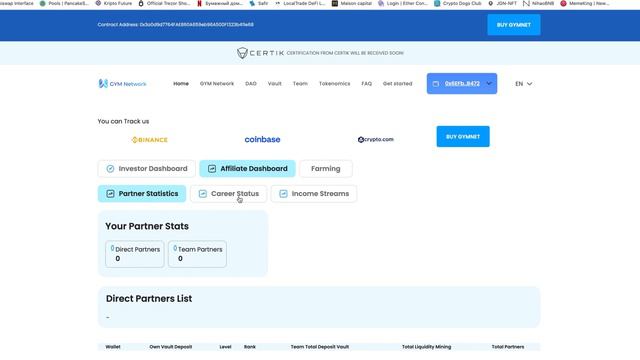Image resolution: width=640 pixels, height=360 pixels.
Task: Click the Total Partners column header
Action: point(508,347)
